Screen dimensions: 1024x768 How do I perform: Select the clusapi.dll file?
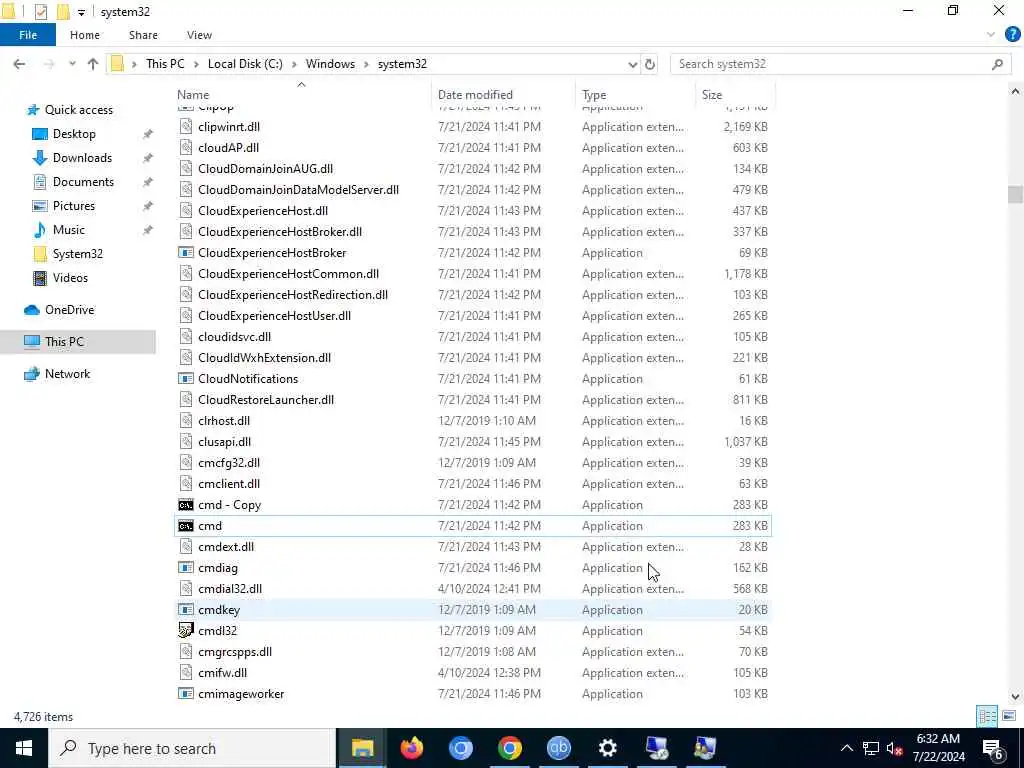(474, 442)
